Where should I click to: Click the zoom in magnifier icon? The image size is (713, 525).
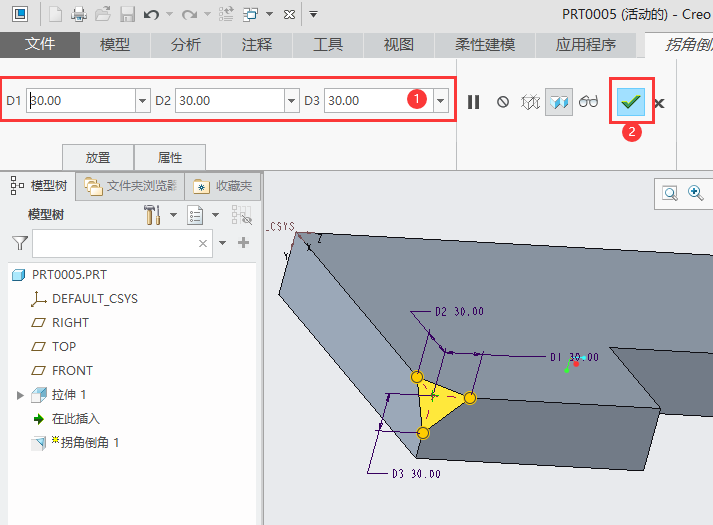click(x=696, y=193)
